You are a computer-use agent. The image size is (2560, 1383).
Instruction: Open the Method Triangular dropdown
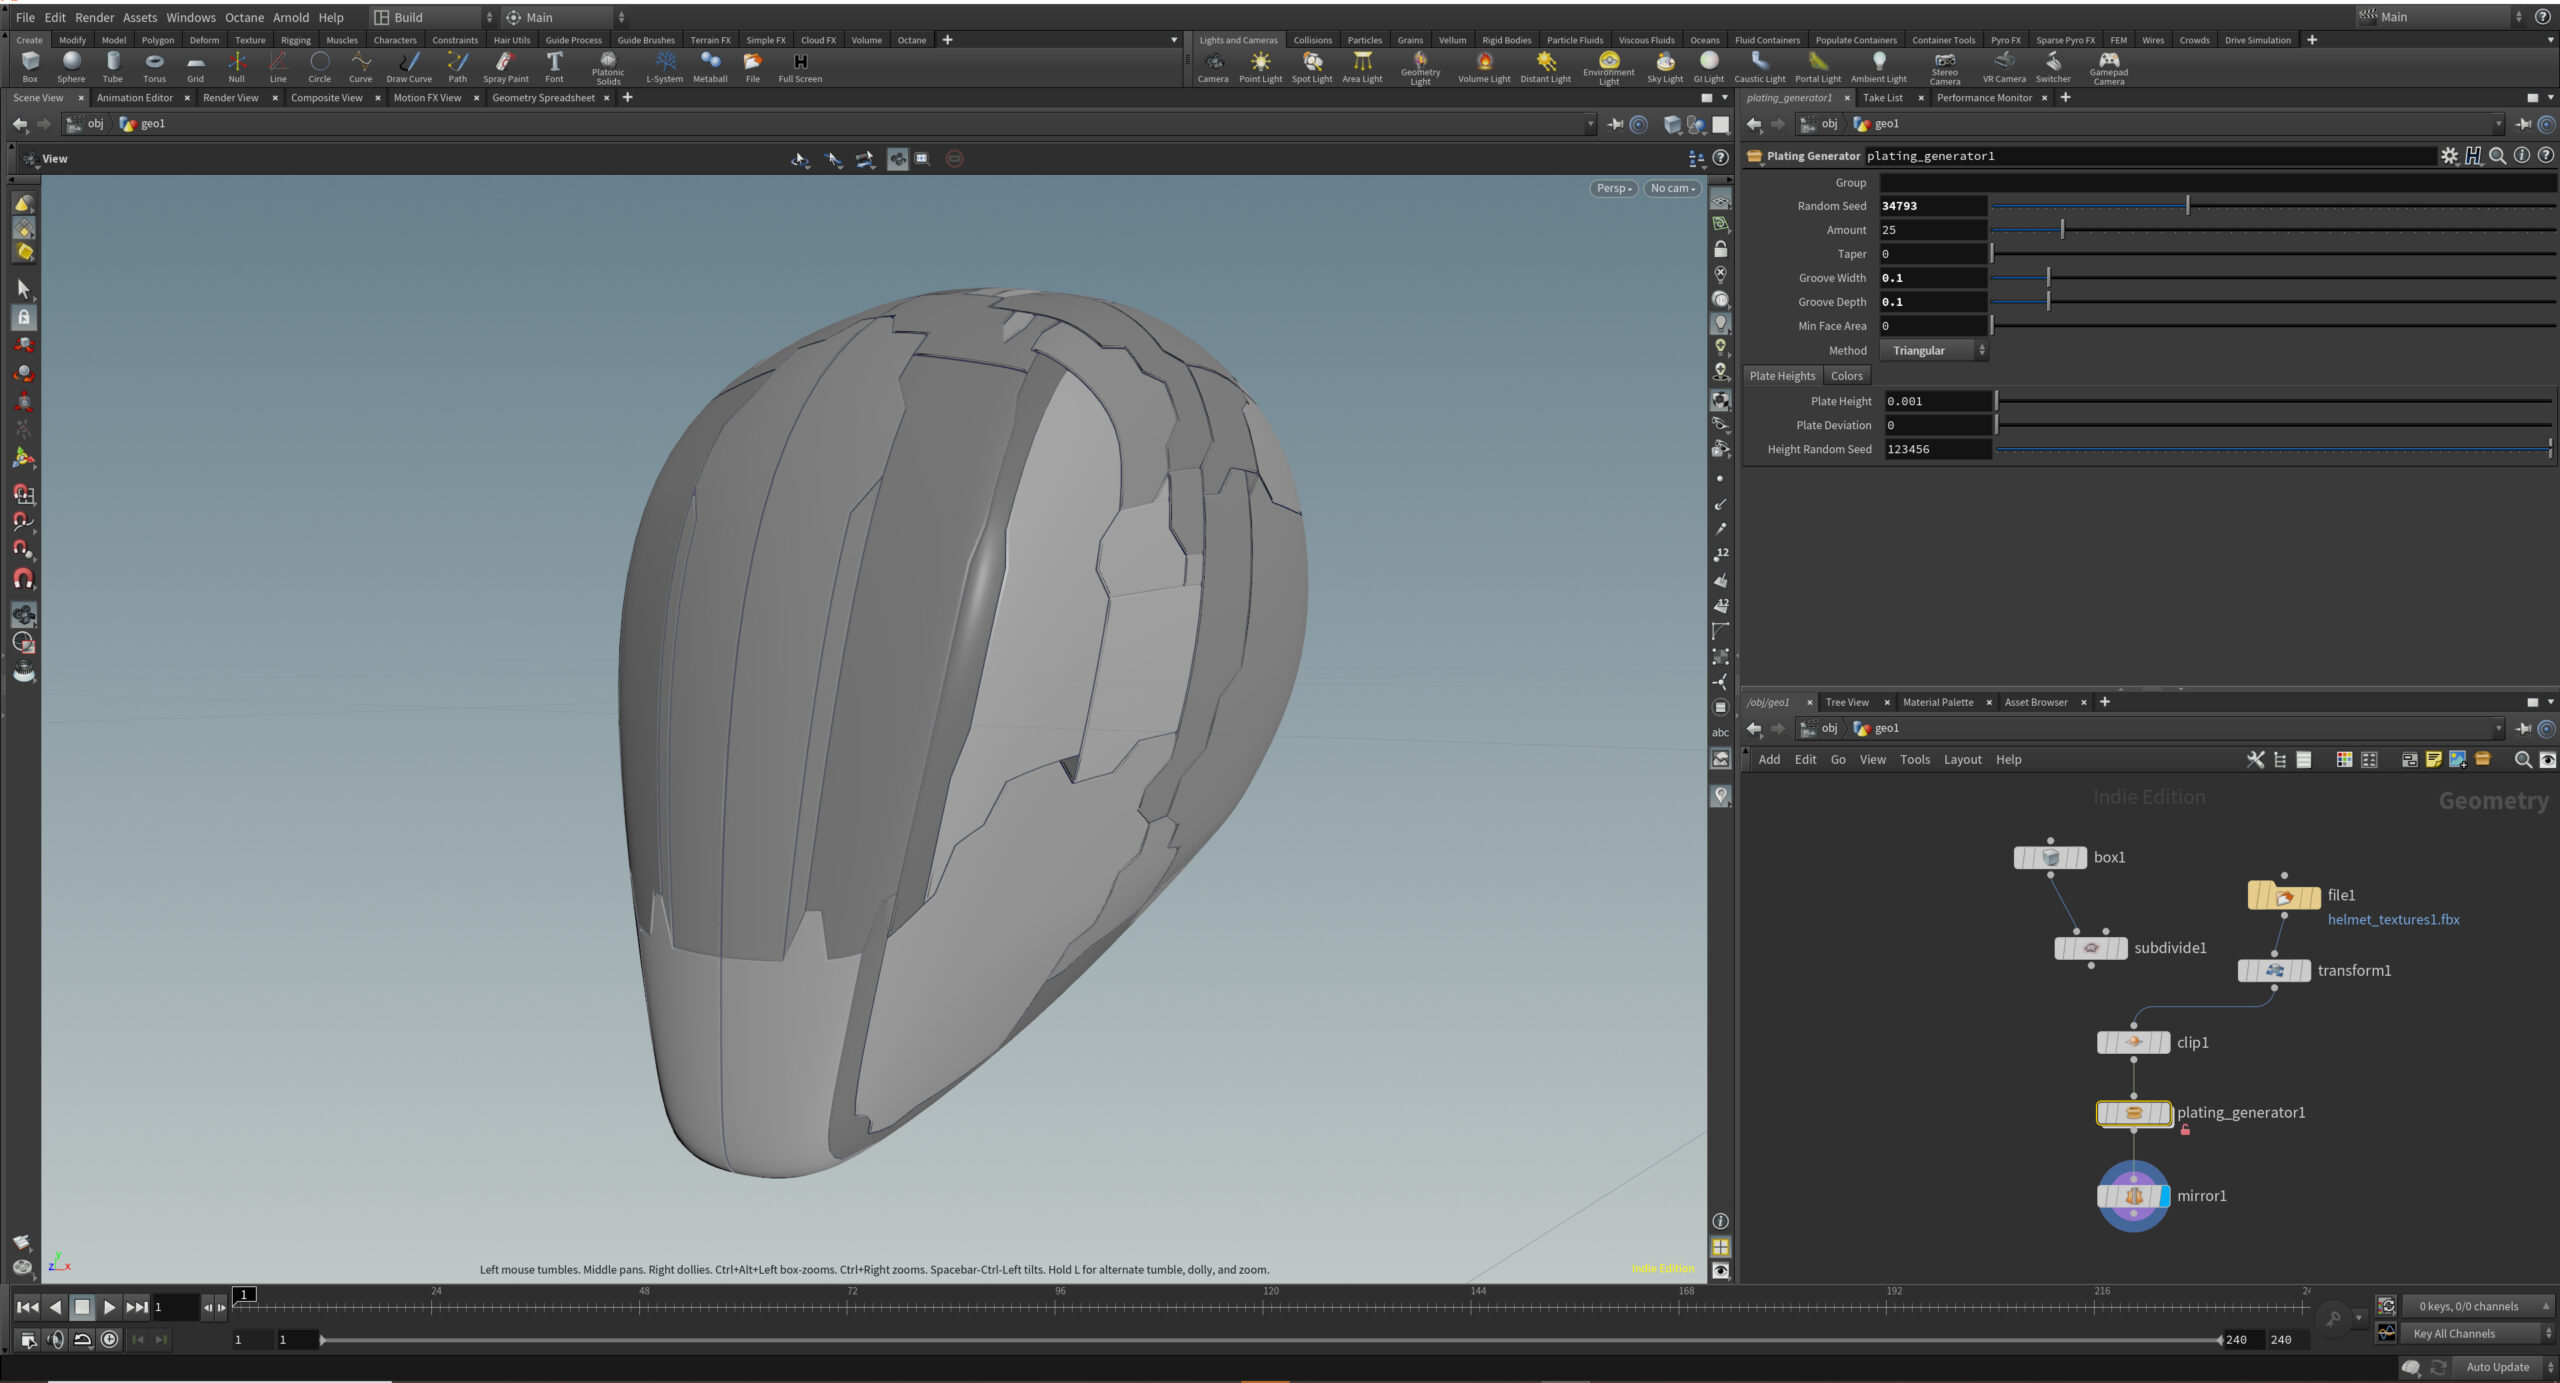pyautogui.click(x=1933, y=351)
